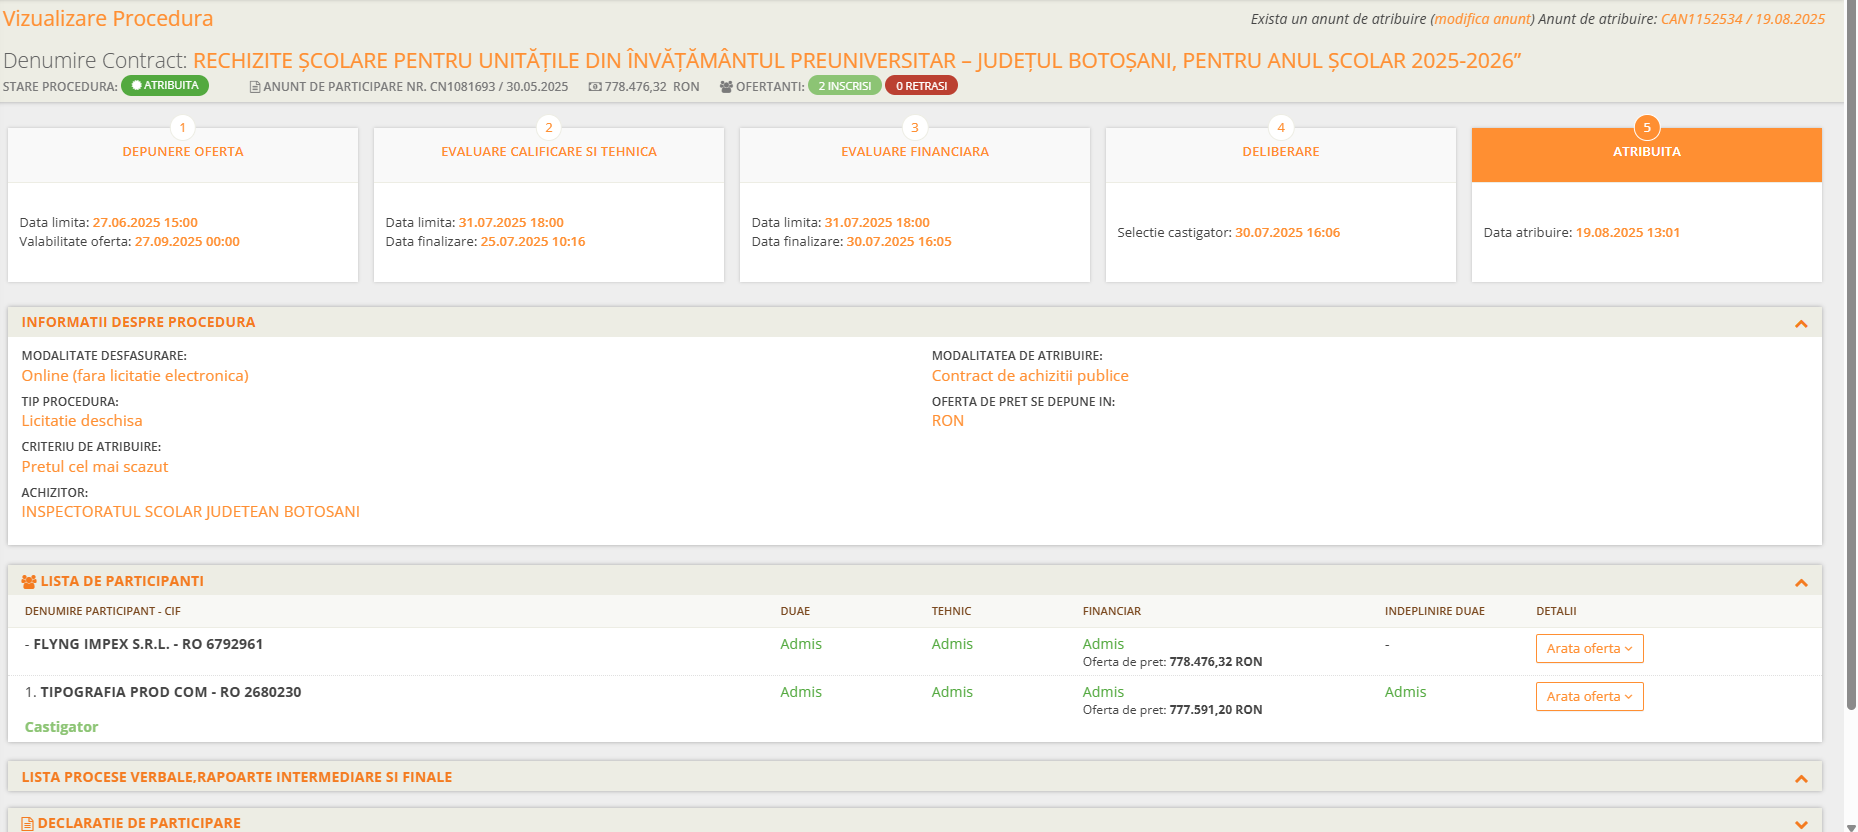Click the users icon beside OFERTANTI
The image size is (1858, 832).
726,87
